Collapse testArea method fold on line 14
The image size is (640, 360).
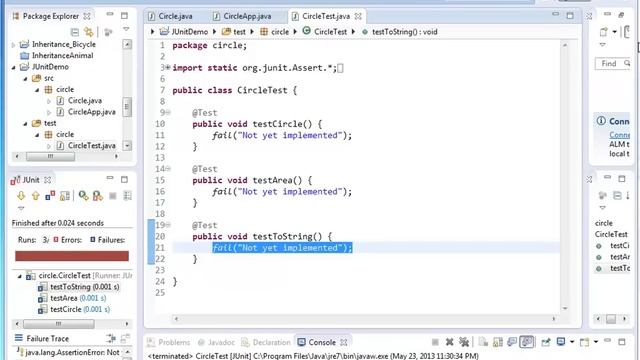(168, 169)
